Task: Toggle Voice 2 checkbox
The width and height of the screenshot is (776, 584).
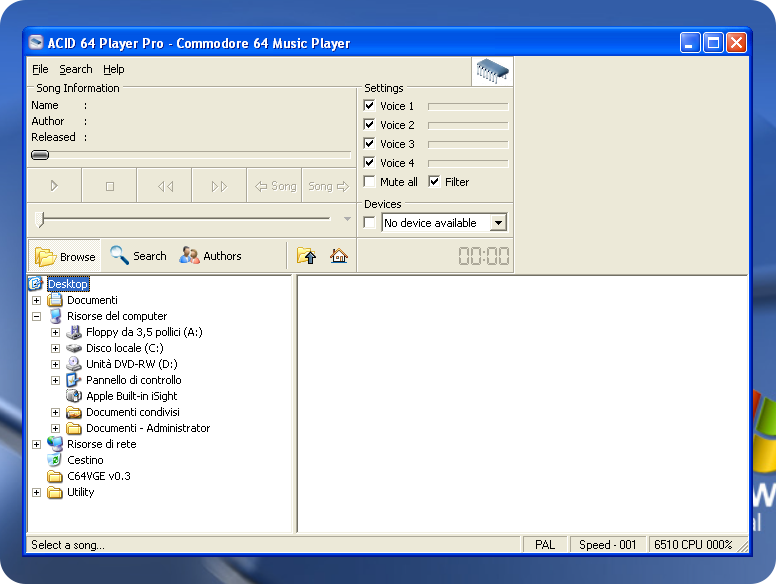Action: tap(369, 124)
